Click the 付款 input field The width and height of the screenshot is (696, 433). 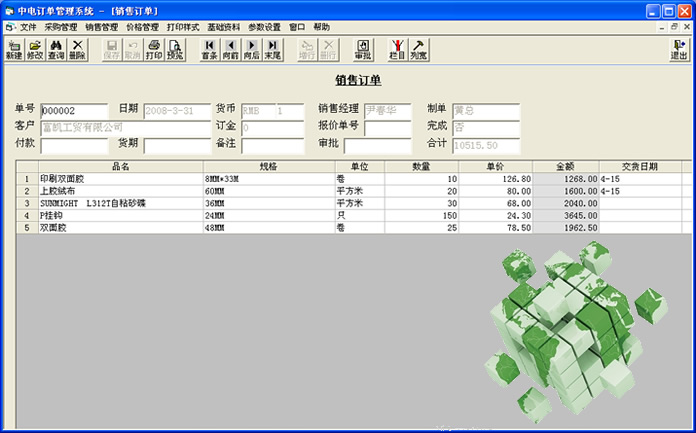pyautogui.click(x=74, y=146)
